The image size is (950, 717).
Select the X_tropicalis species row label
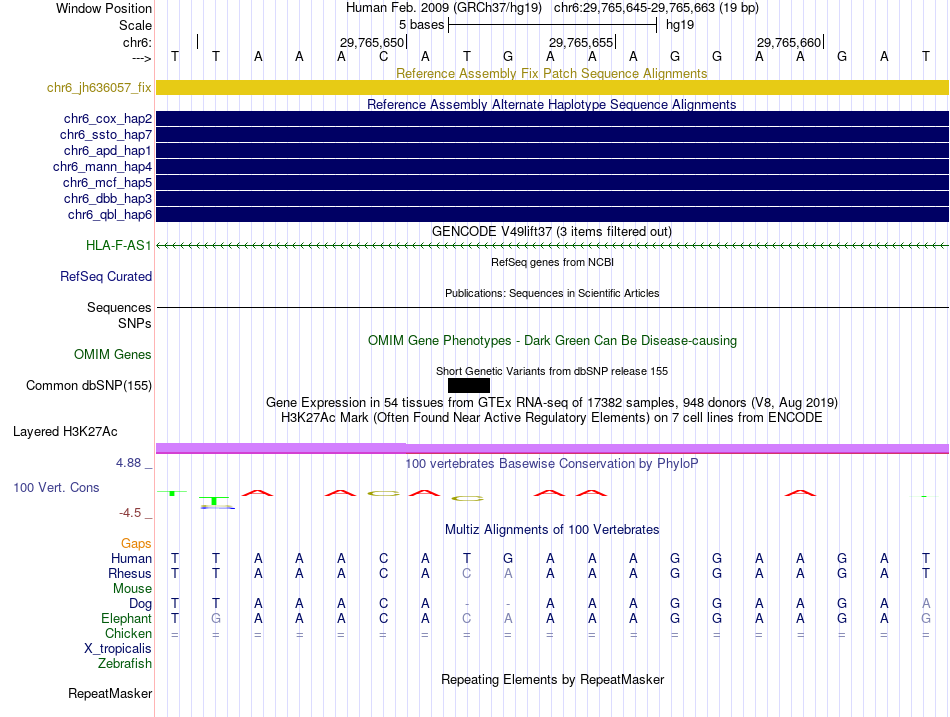click(x=118, y=649)
